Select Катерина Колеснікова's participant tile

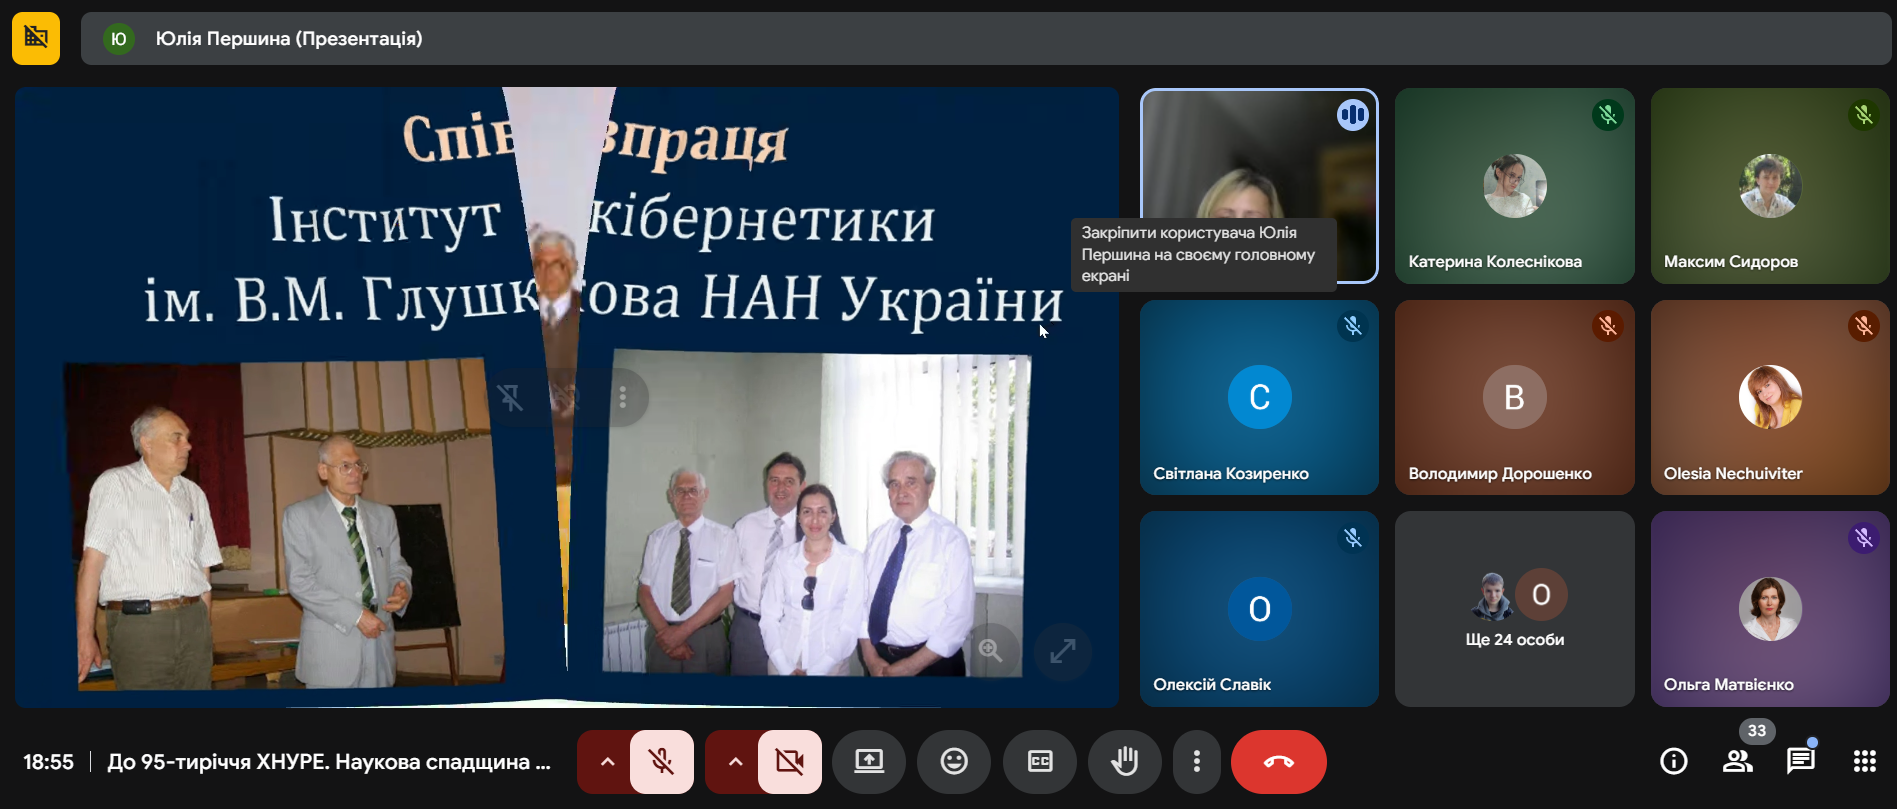(x=1514, y=186)
